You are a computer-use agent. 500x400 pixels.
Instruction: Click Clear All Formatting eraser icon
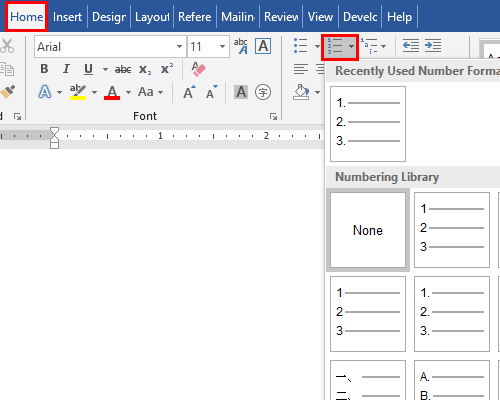pyautogui.click(x=198, y=69)
